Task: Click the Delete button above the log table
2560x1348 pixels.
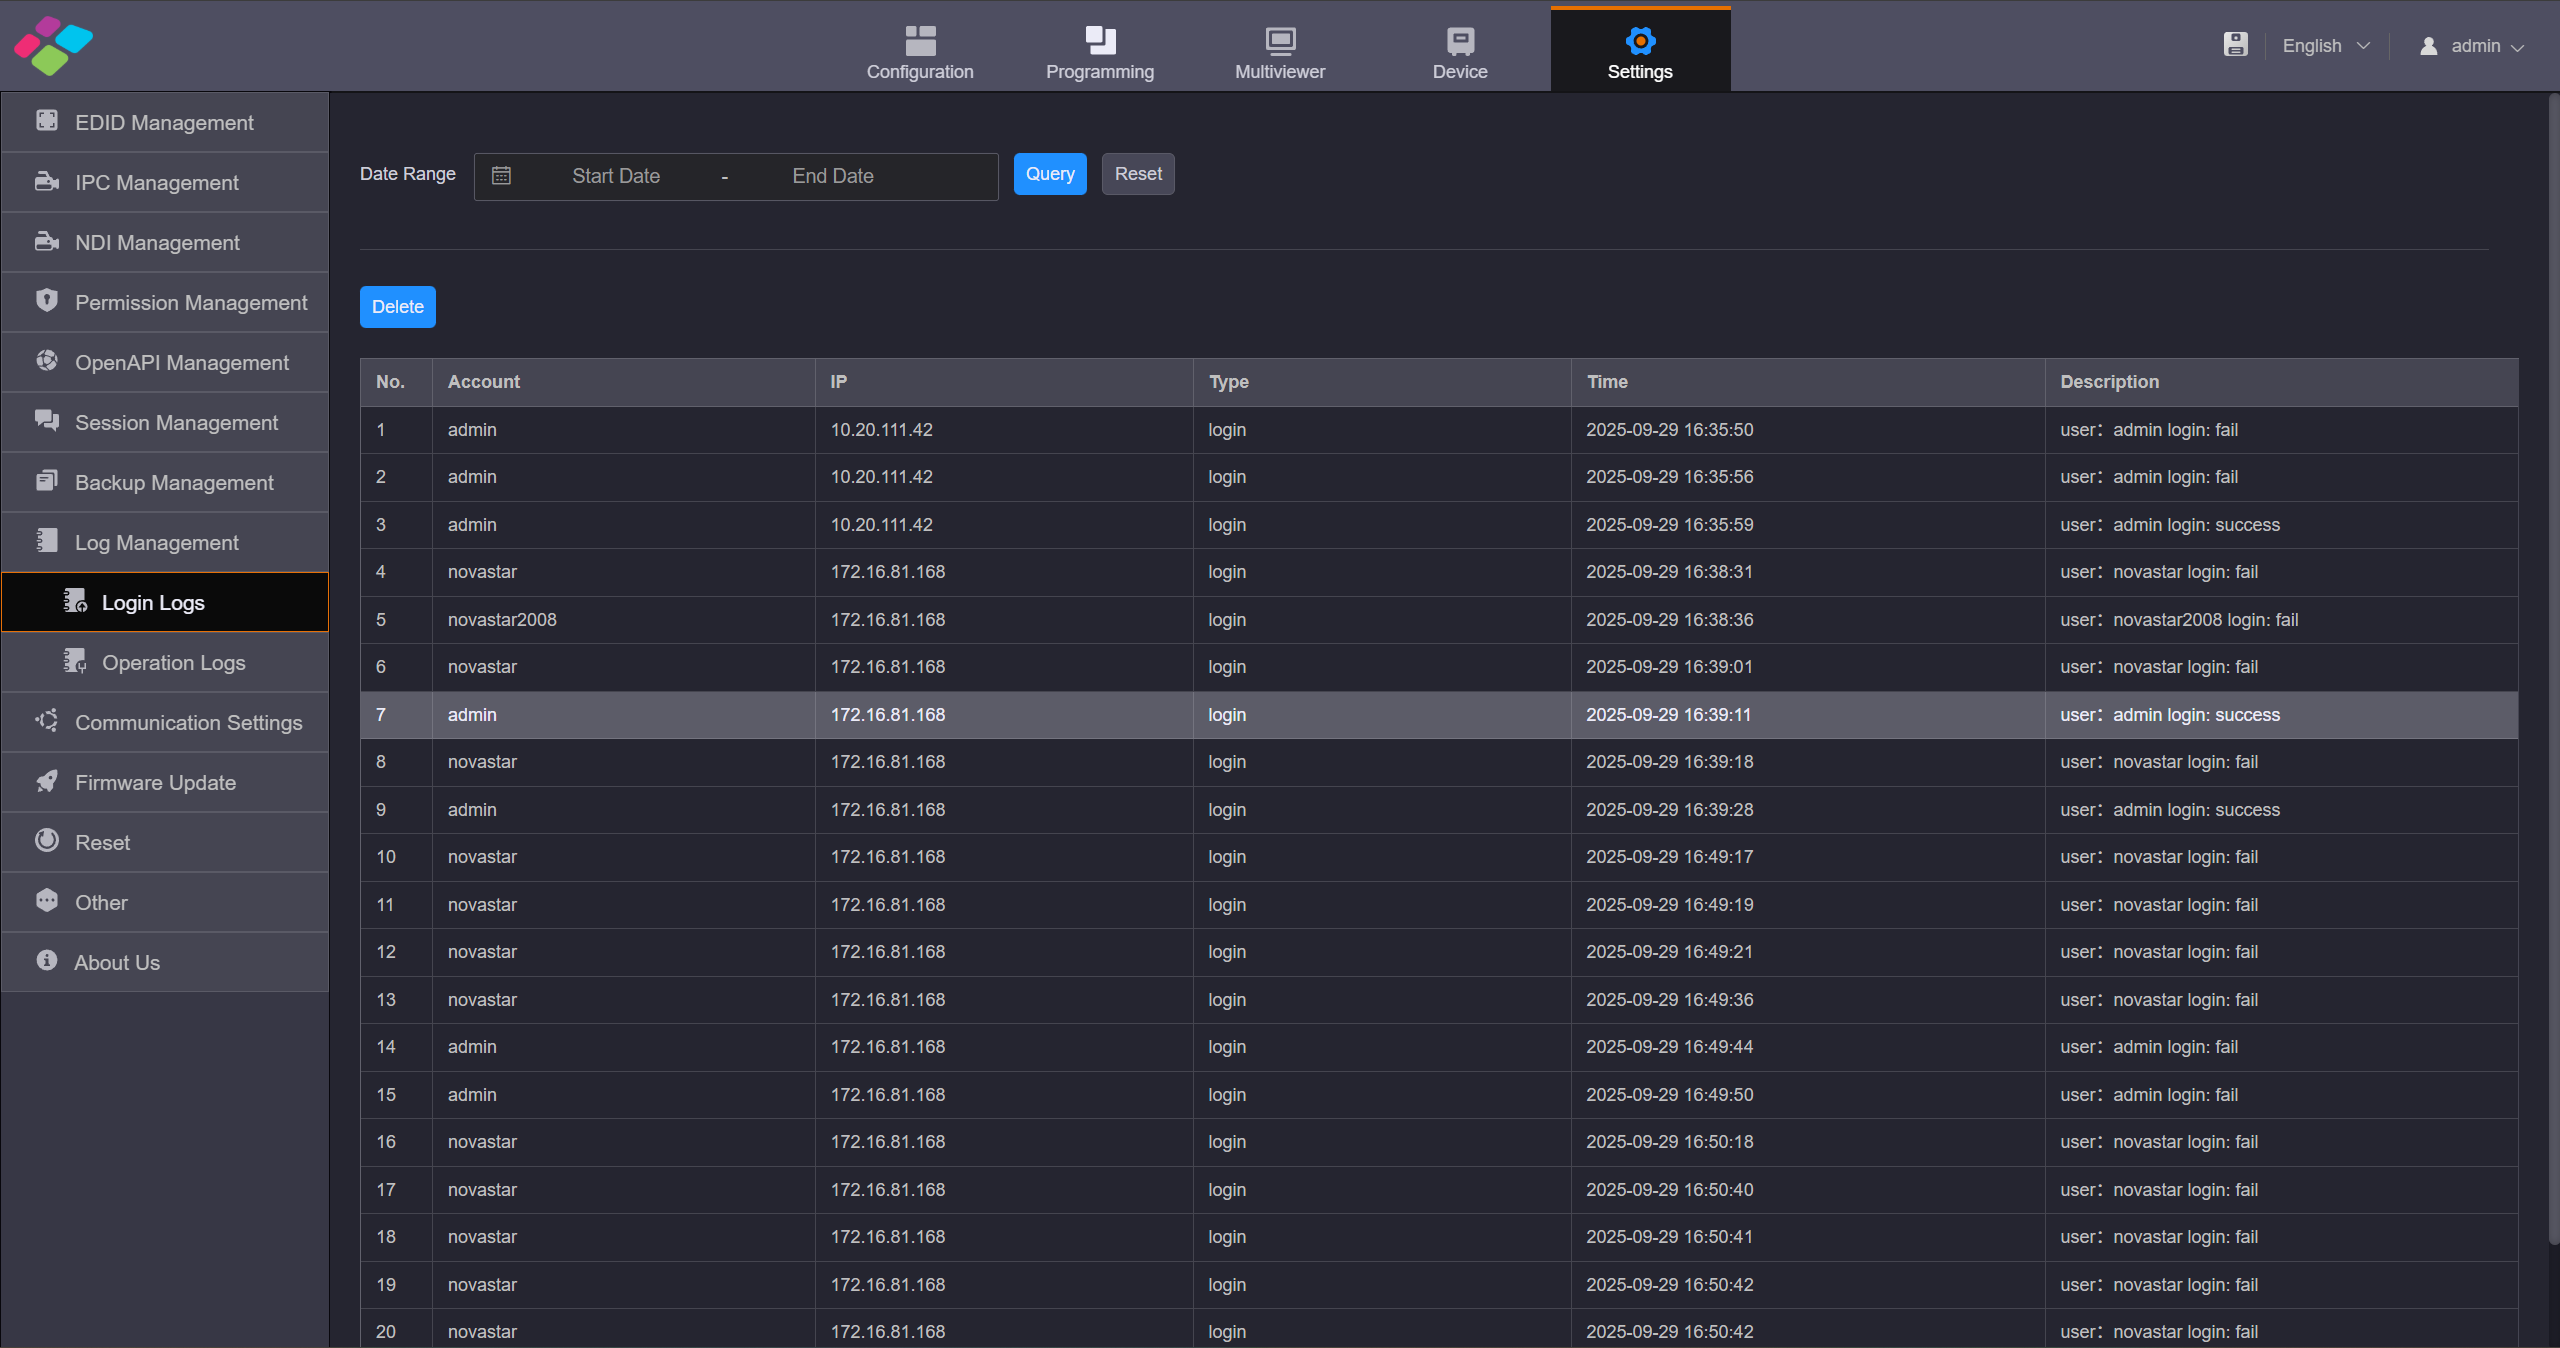Action: [397, 306]
